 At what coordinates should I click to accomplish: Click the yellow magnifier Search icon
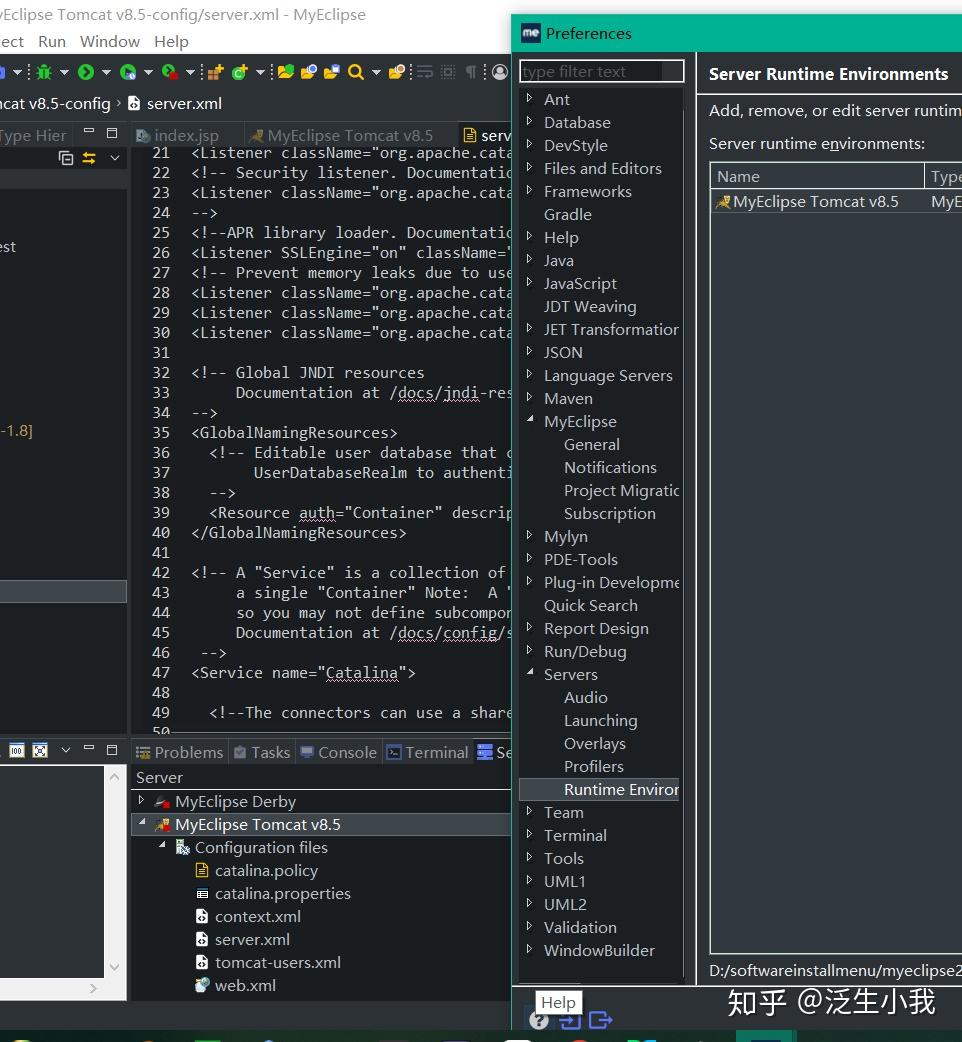[x=355, y=72]
